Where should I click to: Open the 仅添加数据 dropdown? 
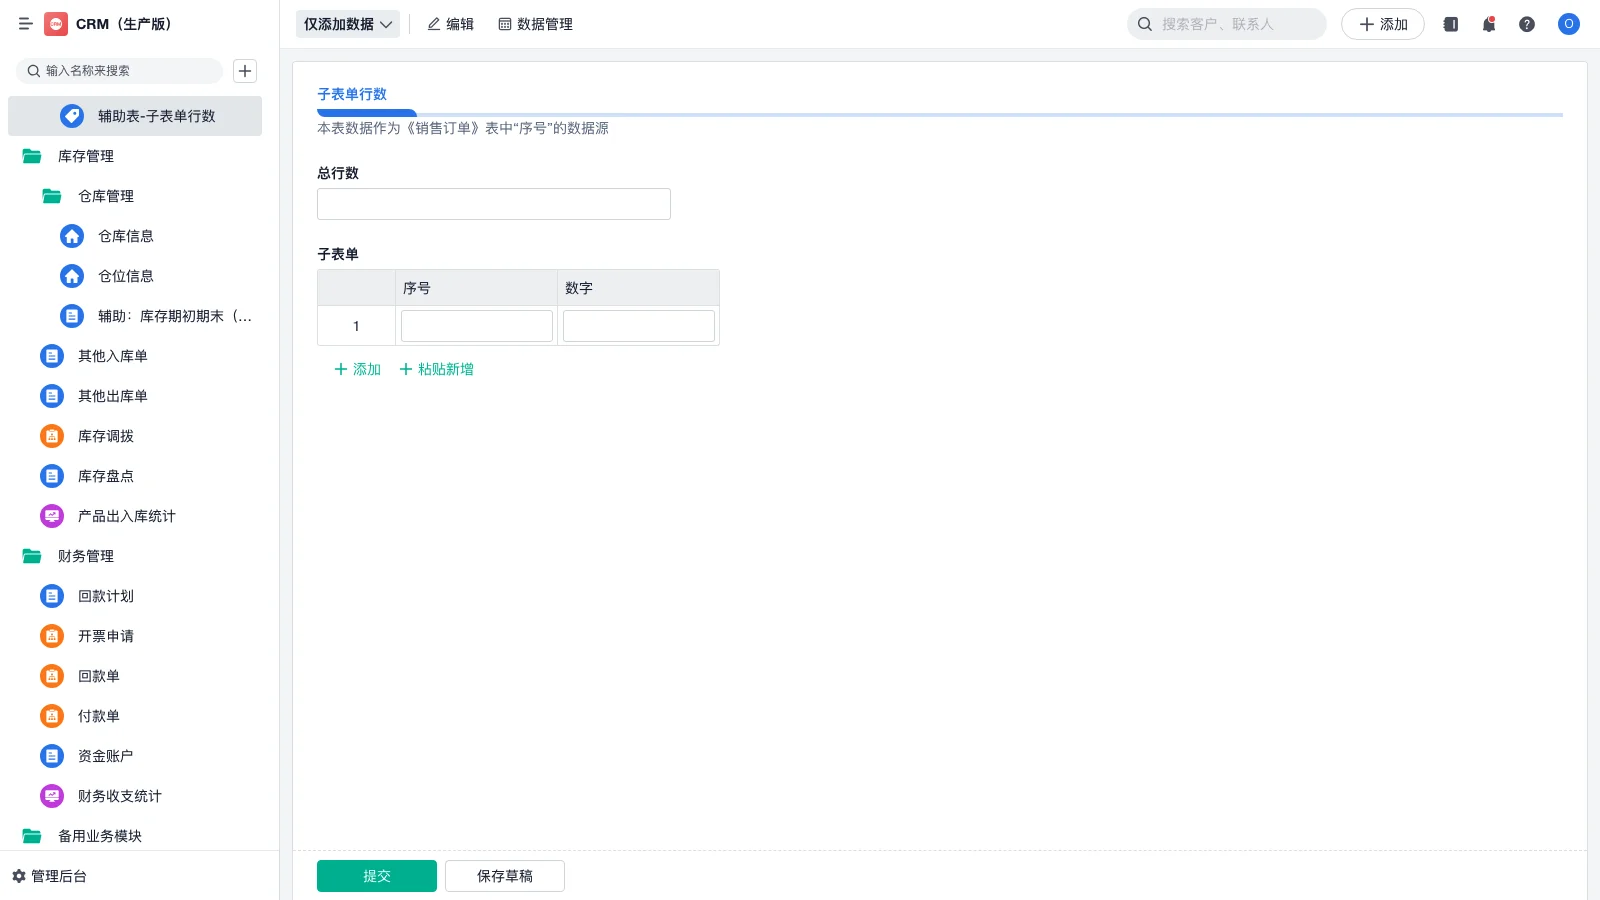point(347,23)
